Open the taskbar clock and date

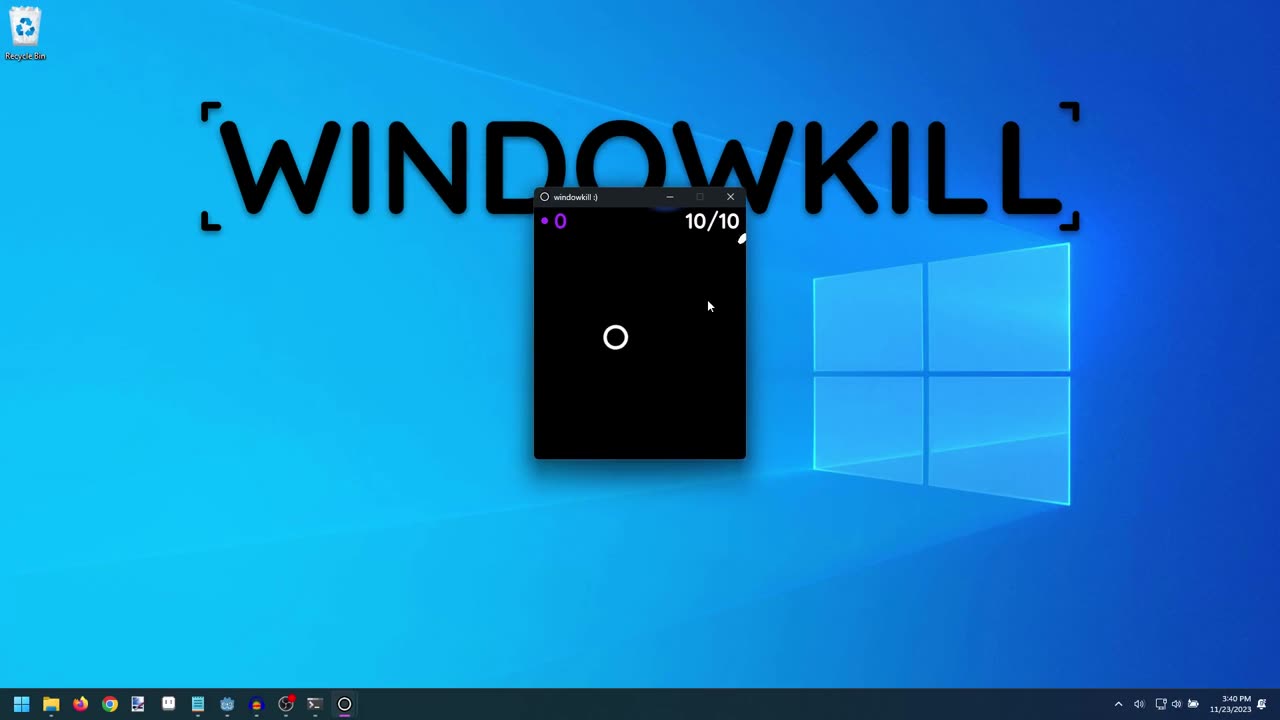(x=1230, y=704)
